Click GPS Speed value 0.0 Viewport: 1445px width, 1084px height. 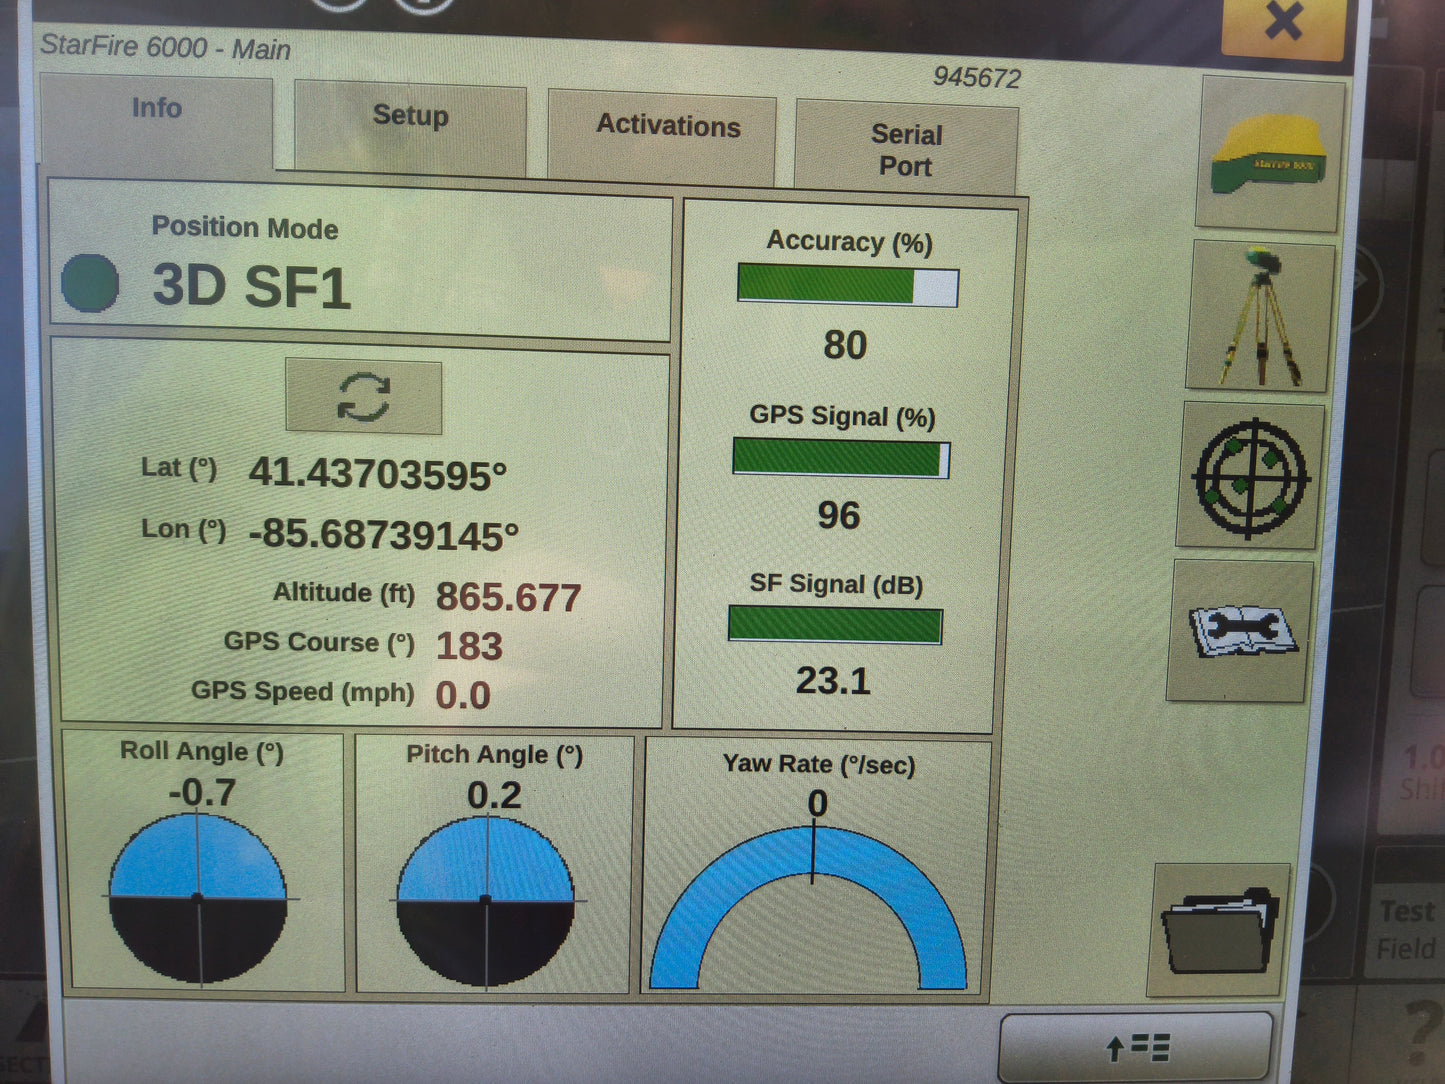[463, 695]
